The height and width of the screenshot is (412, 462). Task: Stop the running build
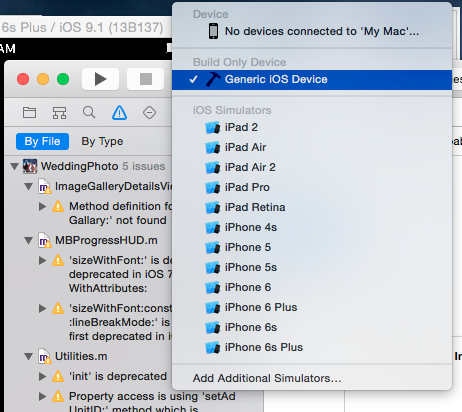pos(146,79)
